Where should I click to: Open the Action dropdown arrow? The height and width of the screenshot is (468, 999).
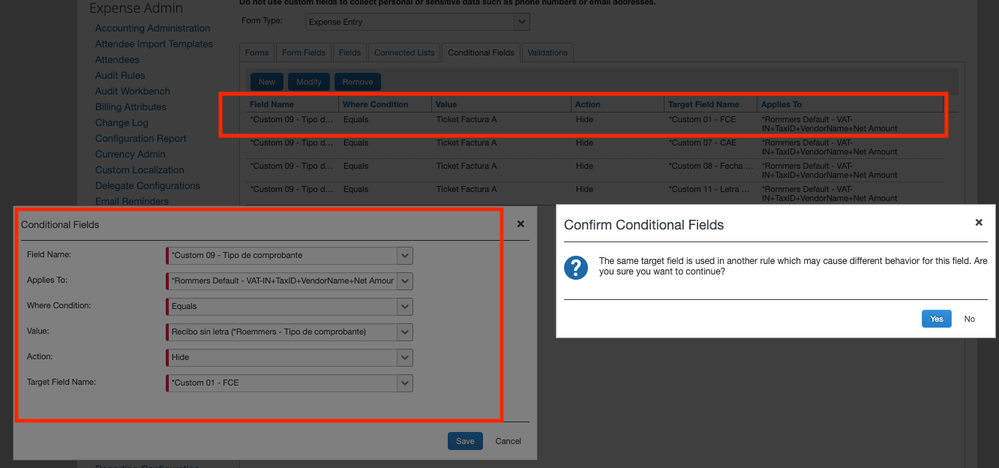[x=405, y=357]
